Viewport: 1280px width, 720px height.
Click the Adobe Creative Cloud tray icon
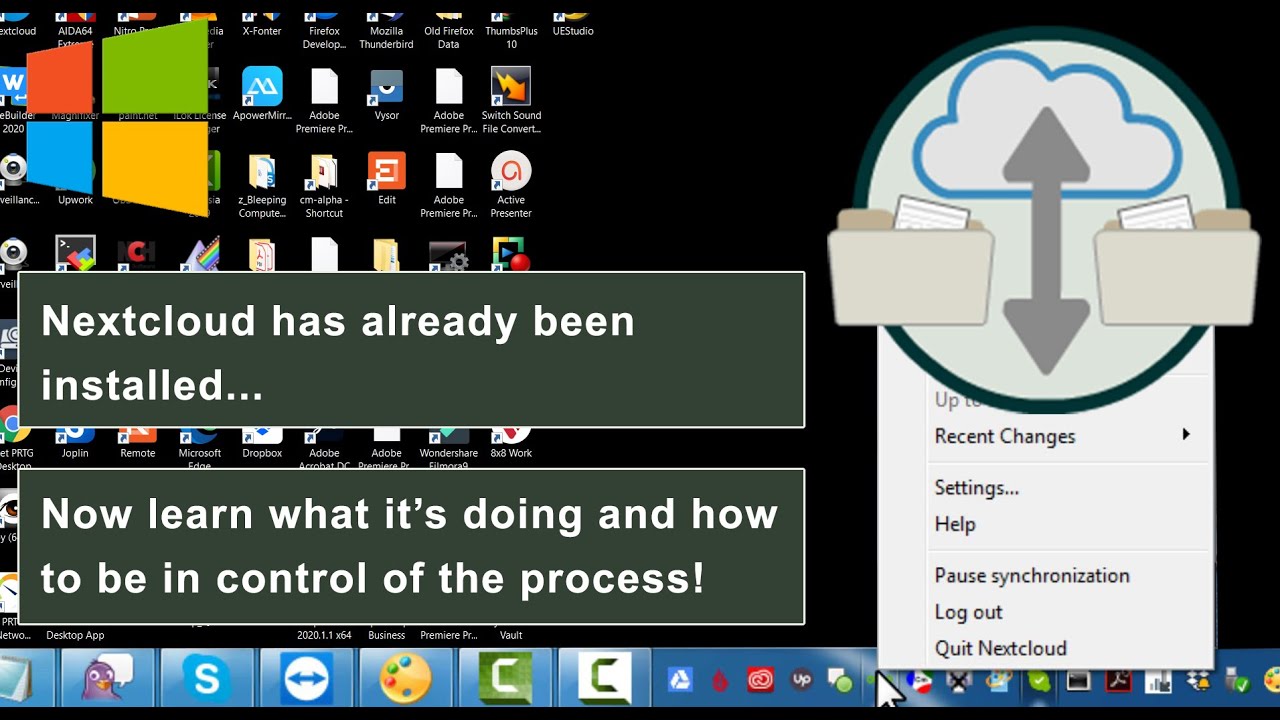(760, 681)
